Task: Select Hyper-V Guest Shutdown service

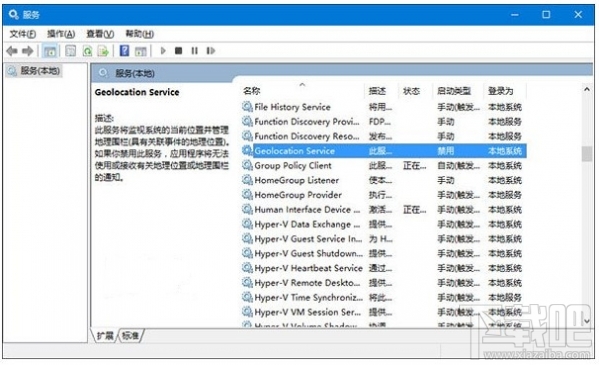Action: [309, 253]
